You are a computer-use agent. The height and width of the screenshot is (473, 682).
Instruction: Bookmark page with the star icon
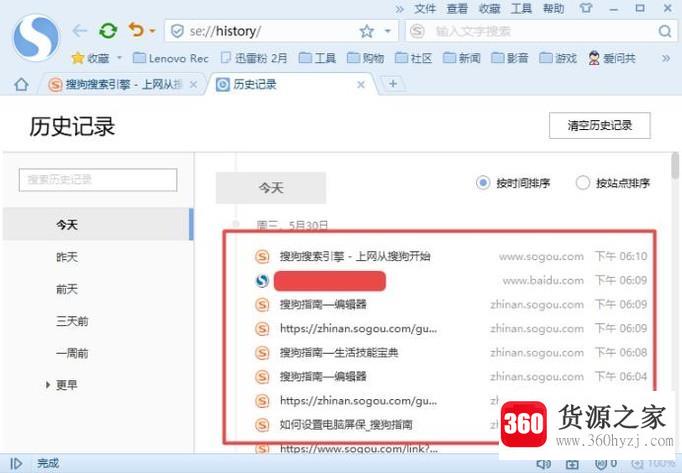(x=367, y=31)
